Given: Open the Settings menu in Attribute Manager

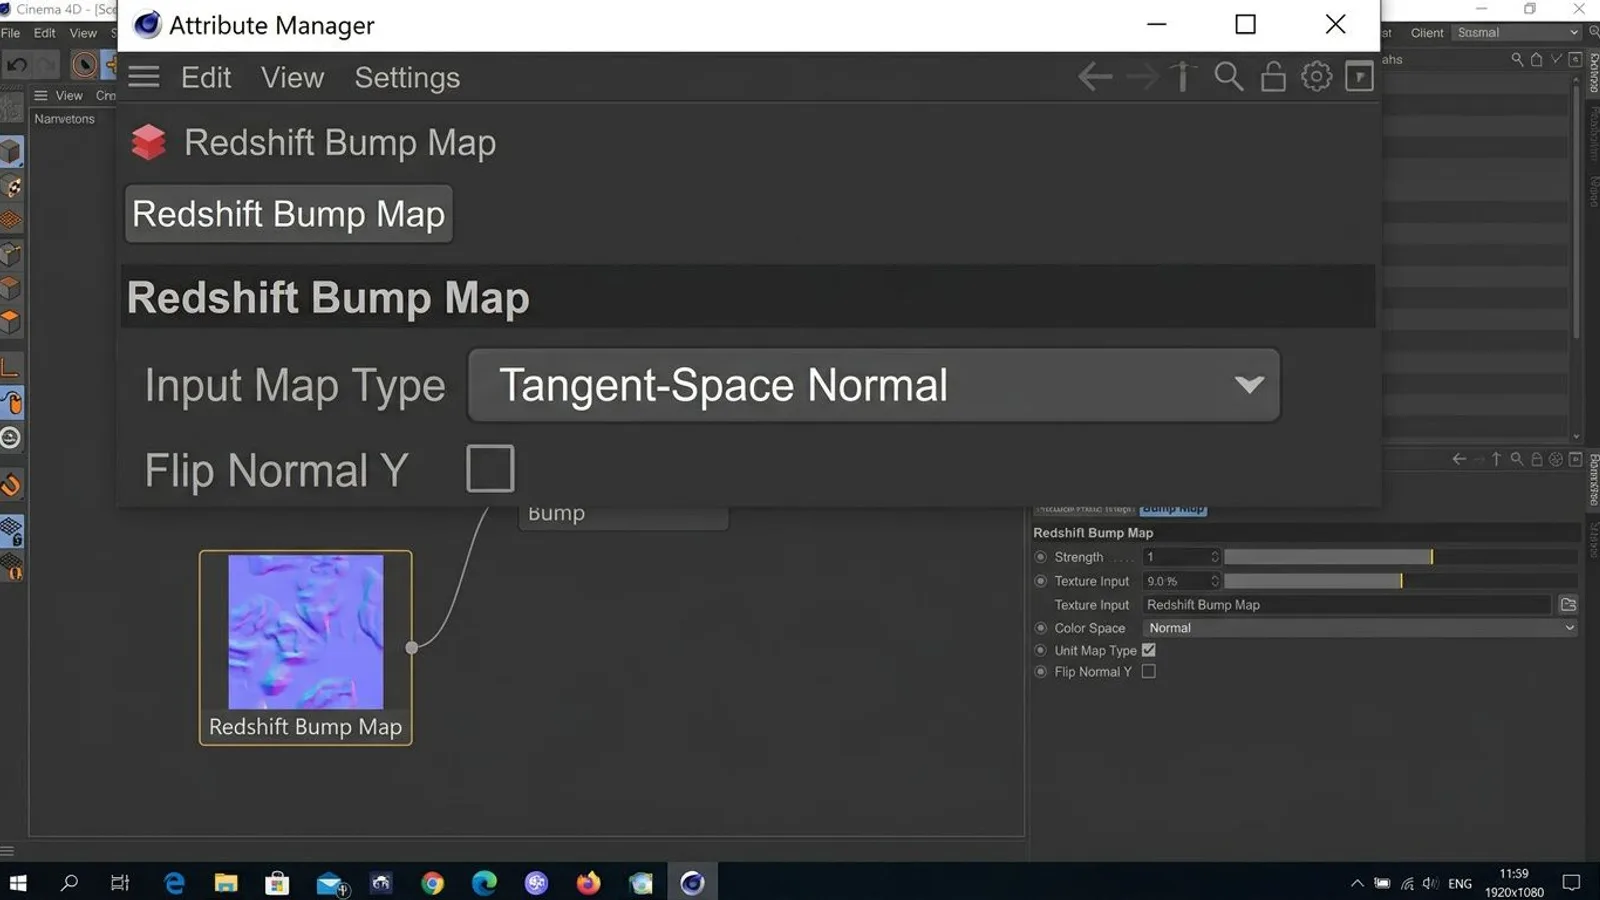Looking at the screenshot, I should pos(407,78).
